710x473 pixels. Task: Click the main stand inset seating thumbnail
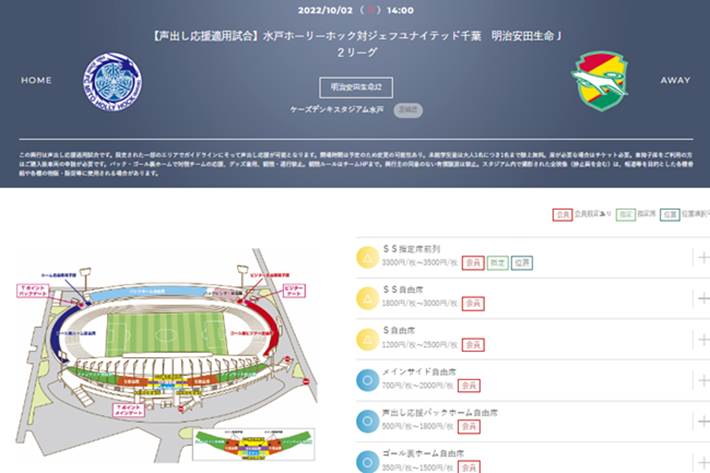254,444
